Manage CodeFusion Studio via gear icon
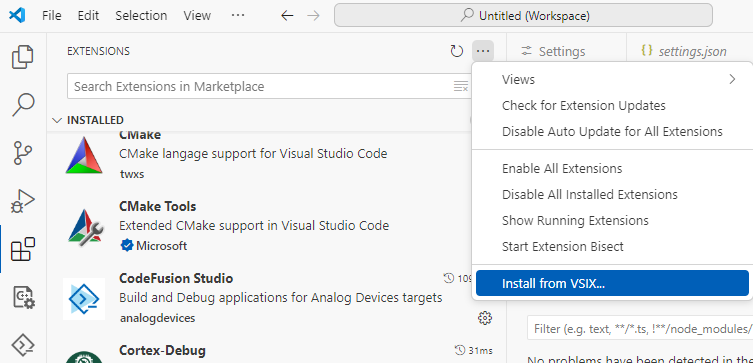Viewport: 753px width, 363px height. [485, 318]
